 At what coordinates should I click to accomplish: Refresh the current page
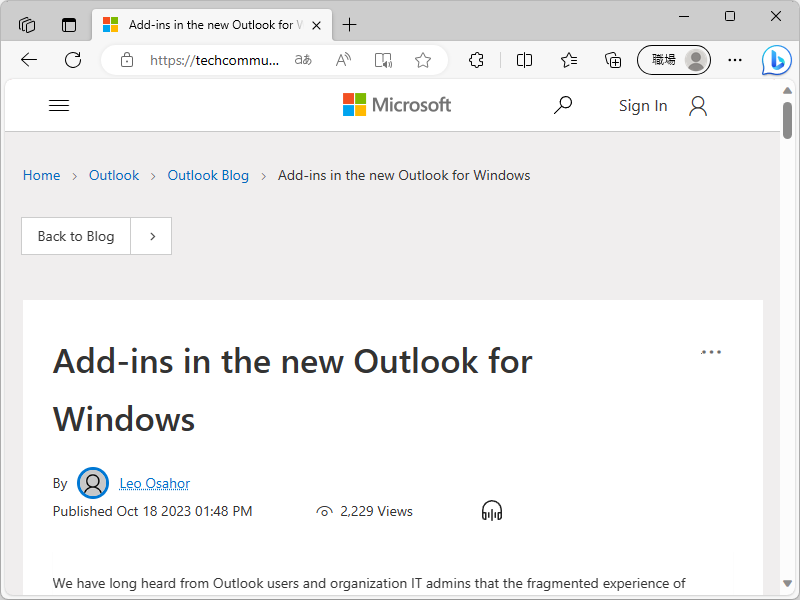(x=73, y=60)
